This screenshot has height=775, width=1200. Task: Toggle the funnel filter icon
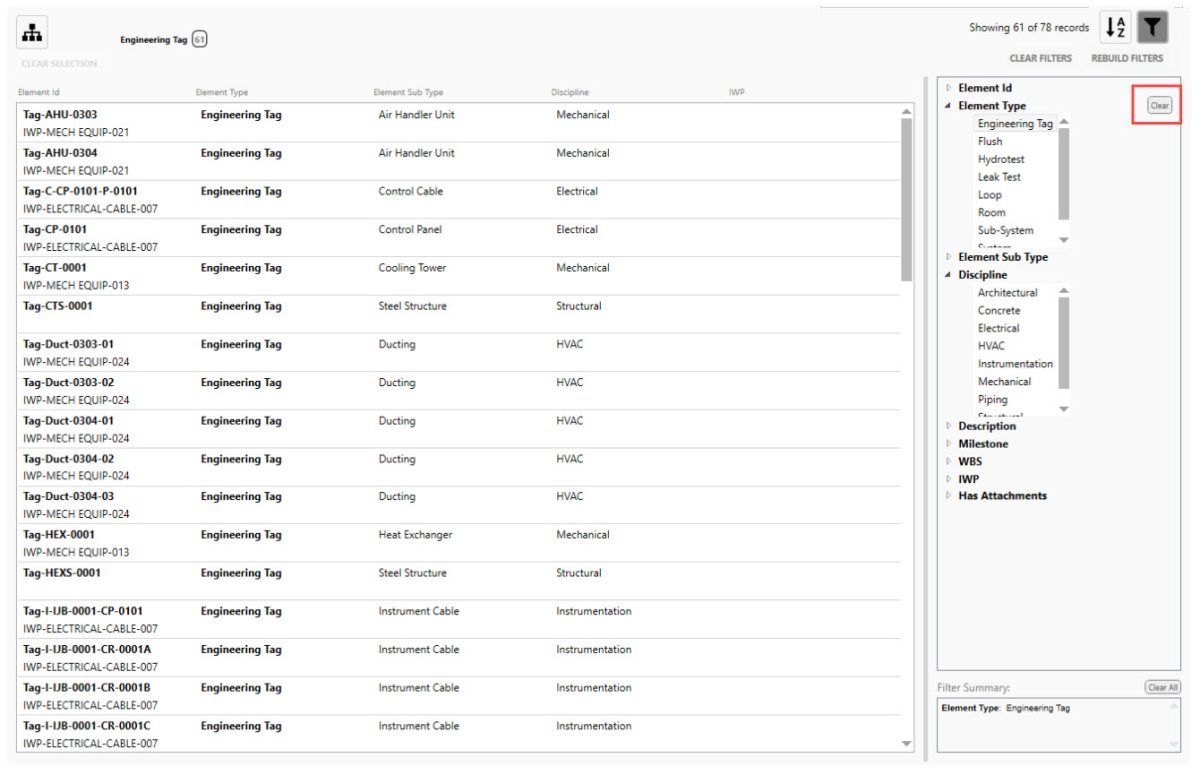pyautogui.click(x=1153, y=28)
